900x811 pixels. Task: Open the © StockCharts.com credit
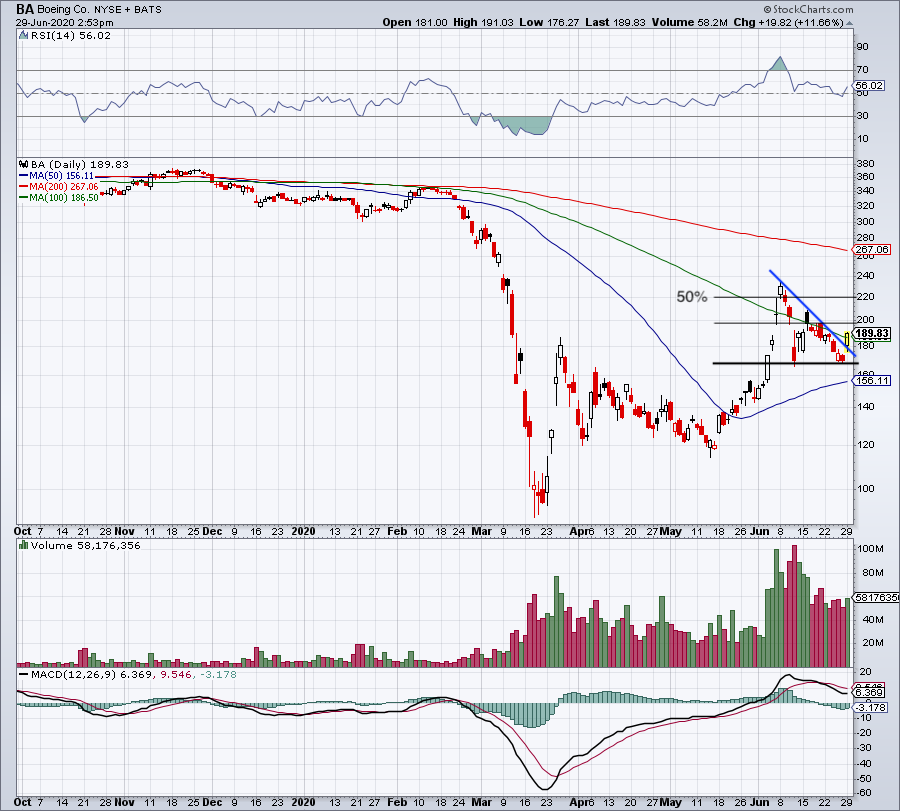[808, 9]
